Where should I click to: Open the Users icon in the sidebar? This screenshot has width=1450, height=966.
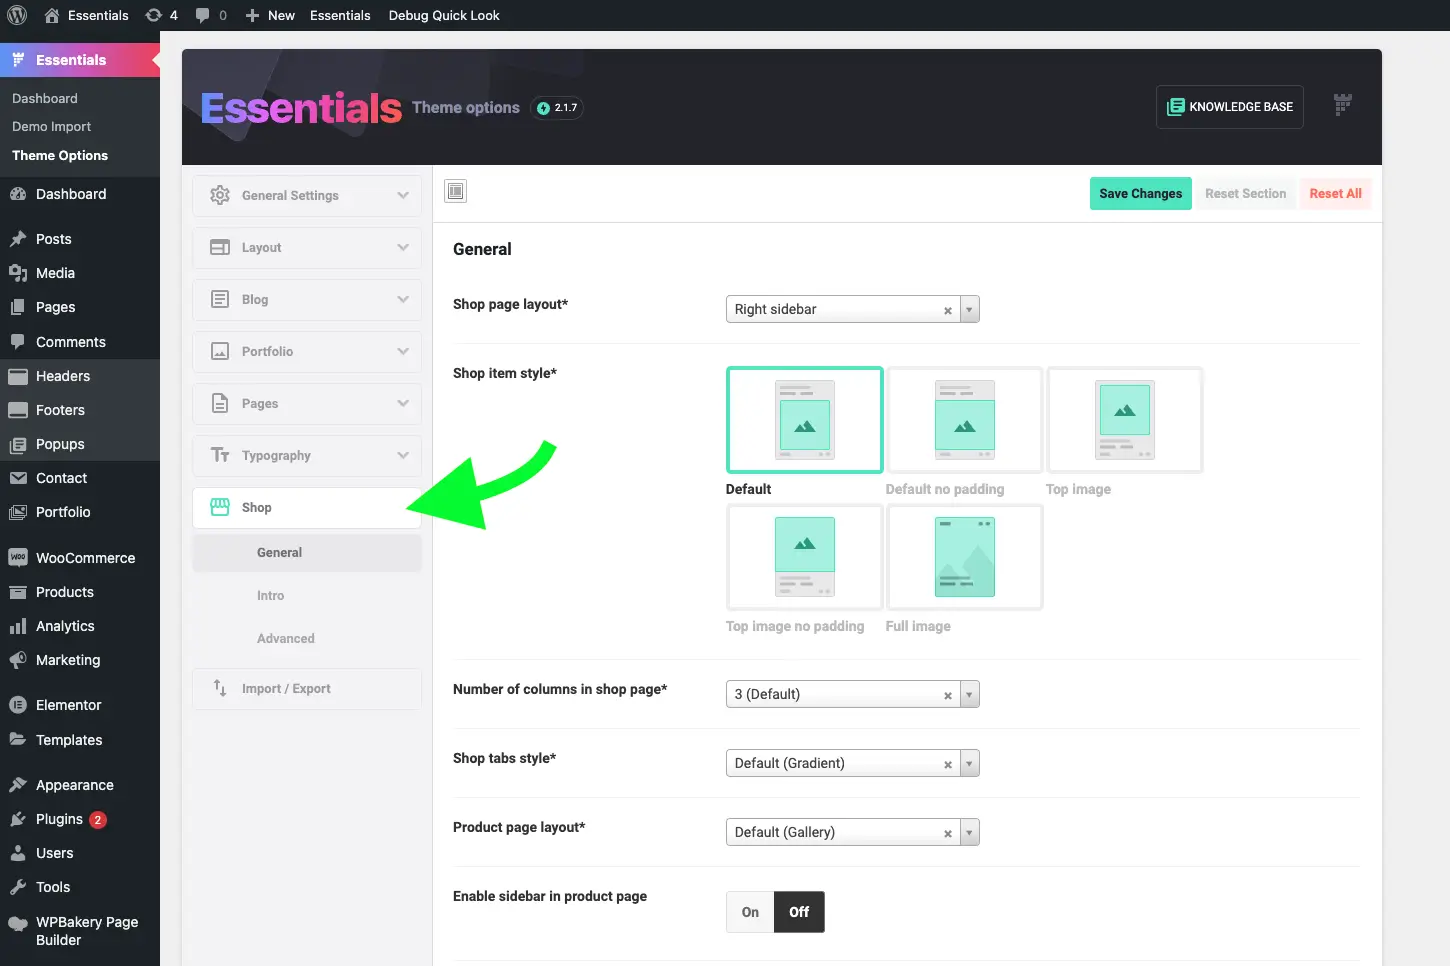point(18,853)
